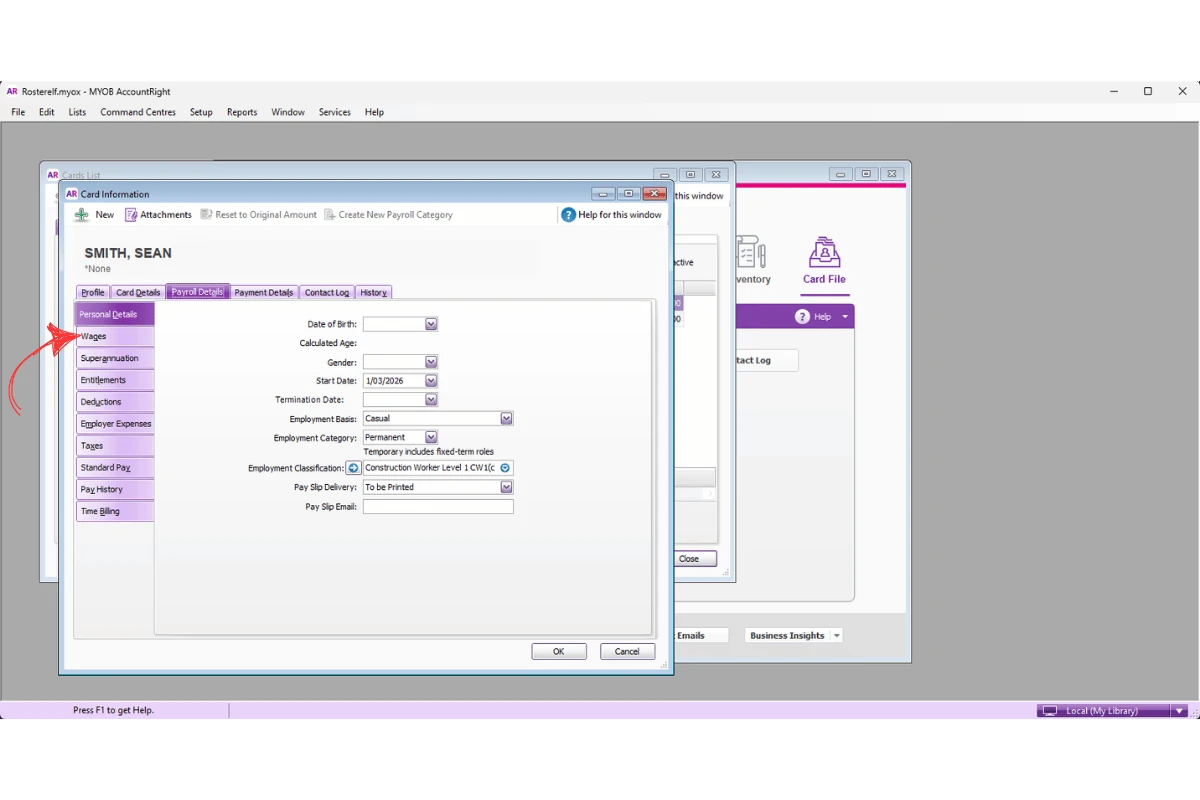Open the Start Date calendar dropdown
1200x800 pixels.
point(431,381)
